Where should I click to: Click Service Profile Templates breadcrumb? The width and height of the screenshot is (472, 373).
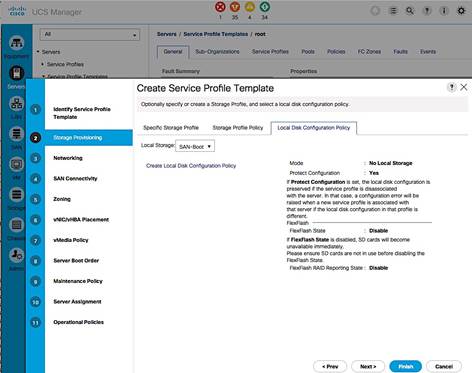point(216,34)
